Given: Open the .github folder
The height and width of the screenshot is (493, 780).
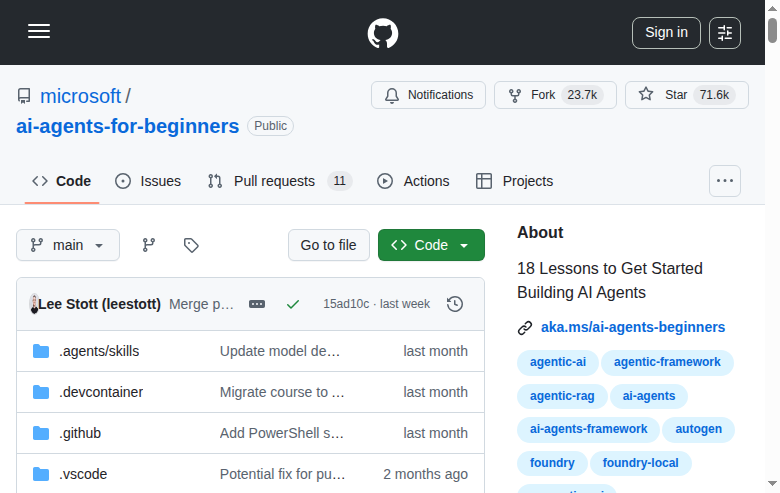Looking at the screenshot, I should coord(80,433).
